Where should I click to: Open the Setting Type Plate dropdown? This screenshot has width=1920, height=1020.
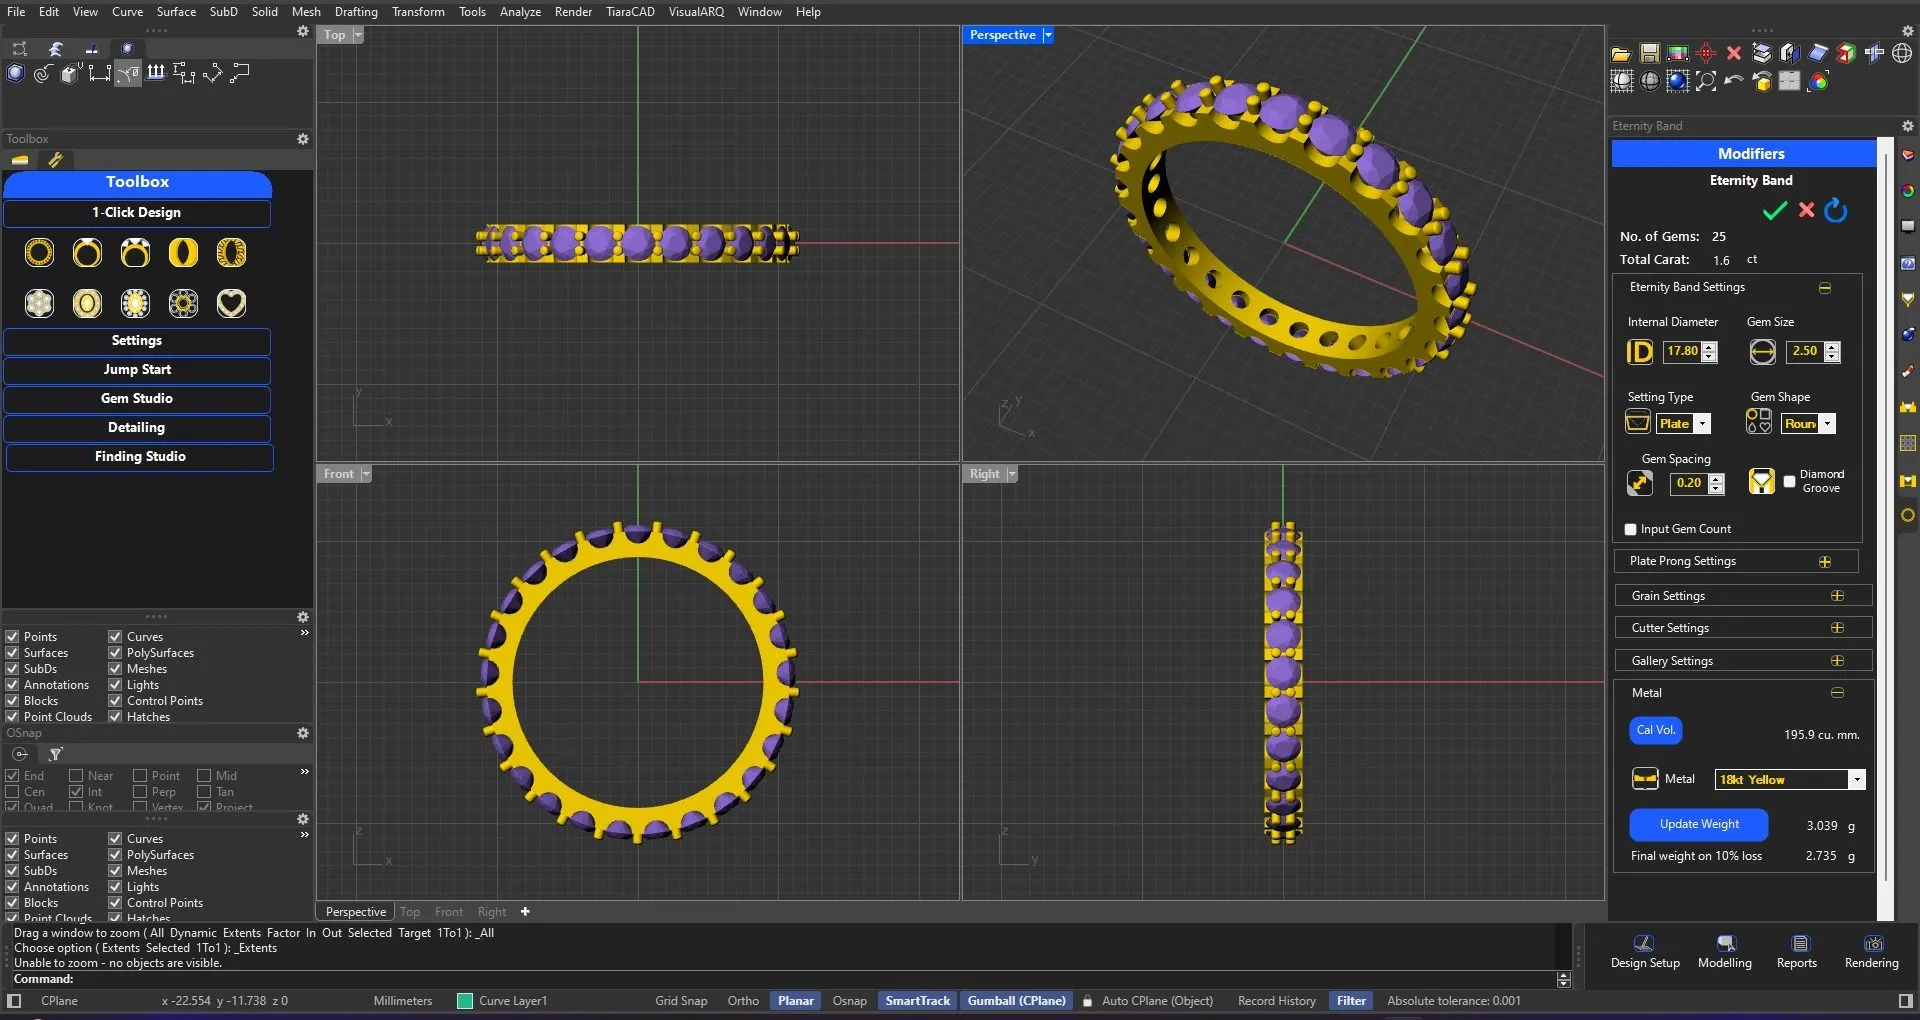pos(1702,424)
